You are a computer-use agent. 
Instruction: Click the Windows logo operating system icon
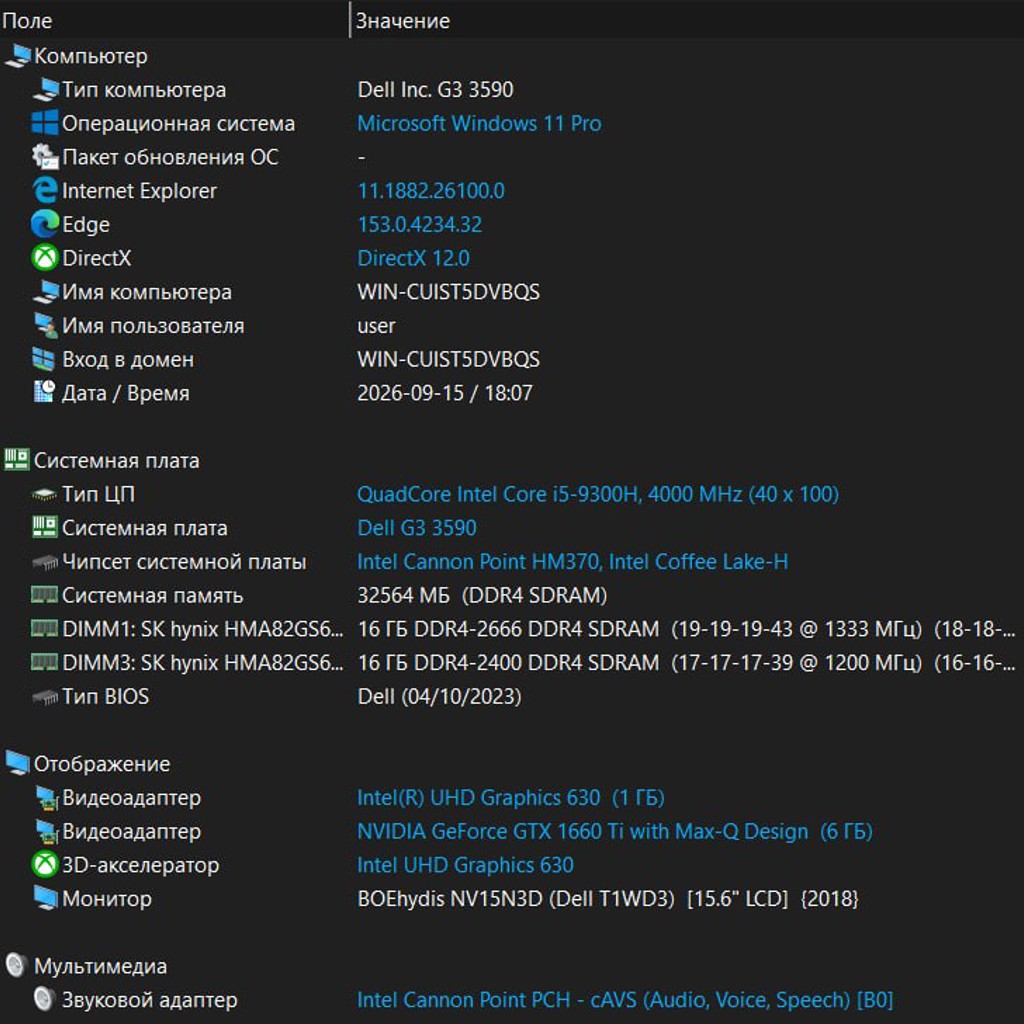tap(44, 123)
